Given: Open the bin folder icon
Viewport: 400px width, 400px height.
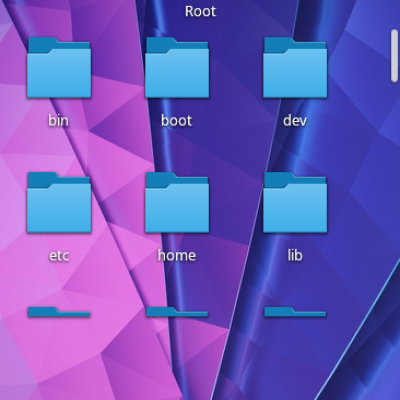Looking at the screenshot, I should tap(59, 68).
